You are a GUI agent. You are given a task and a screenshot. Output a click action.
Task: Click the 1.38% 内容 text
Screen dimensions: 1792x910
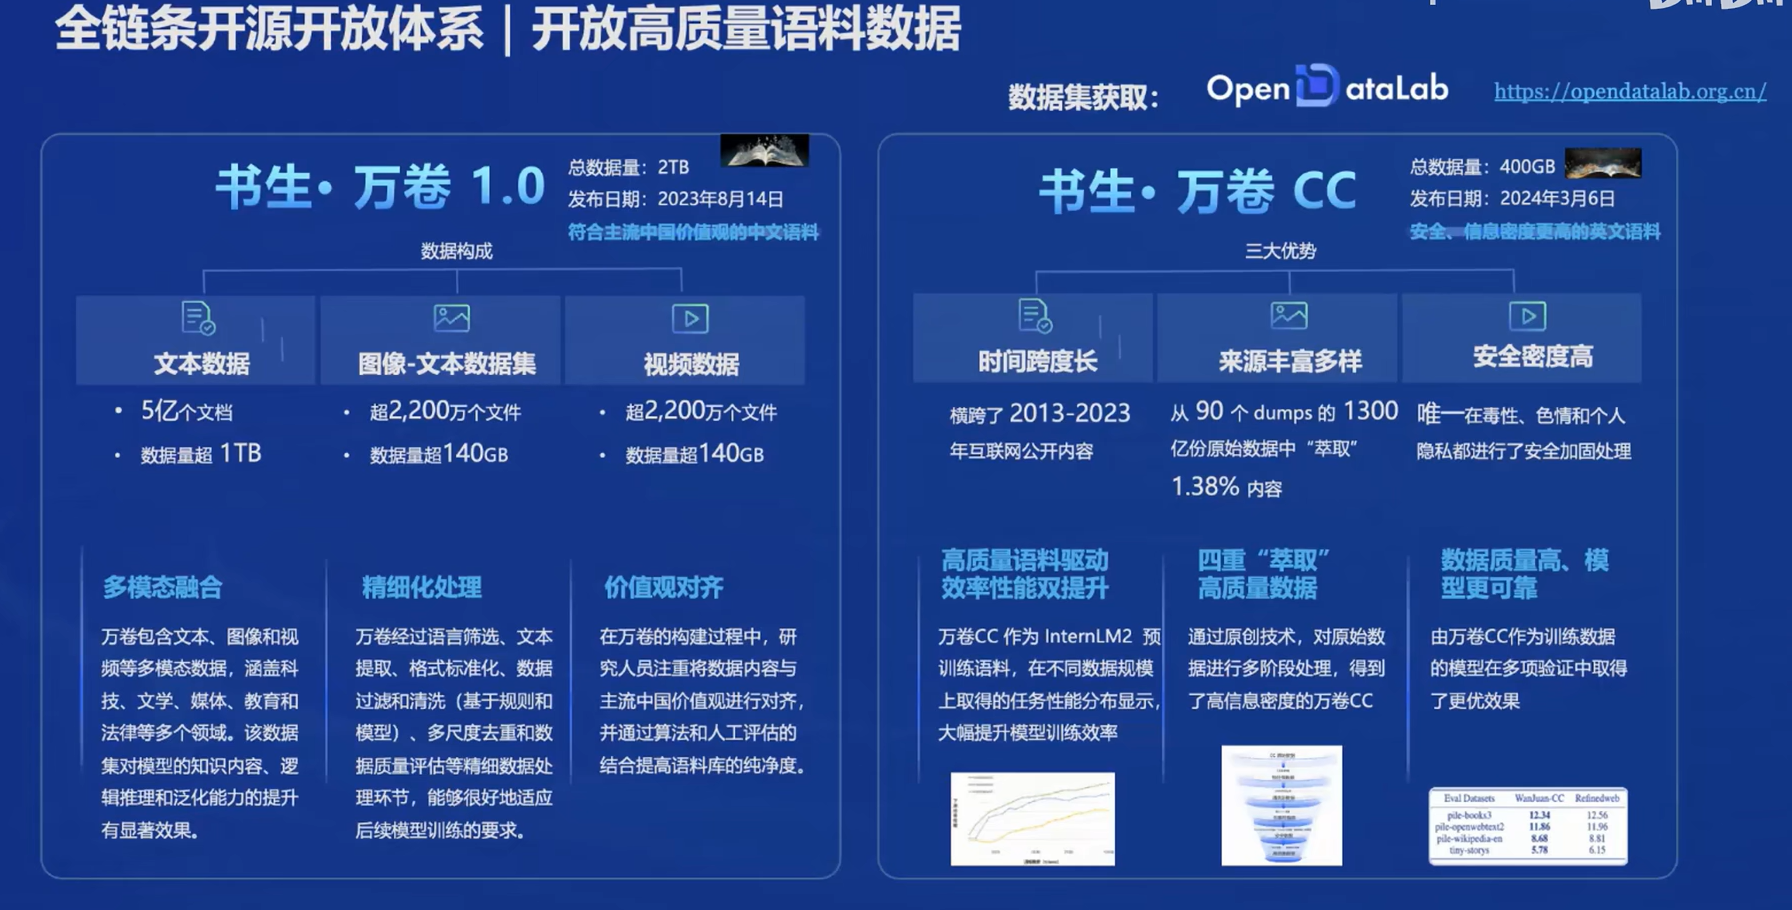pos(1227,487)
